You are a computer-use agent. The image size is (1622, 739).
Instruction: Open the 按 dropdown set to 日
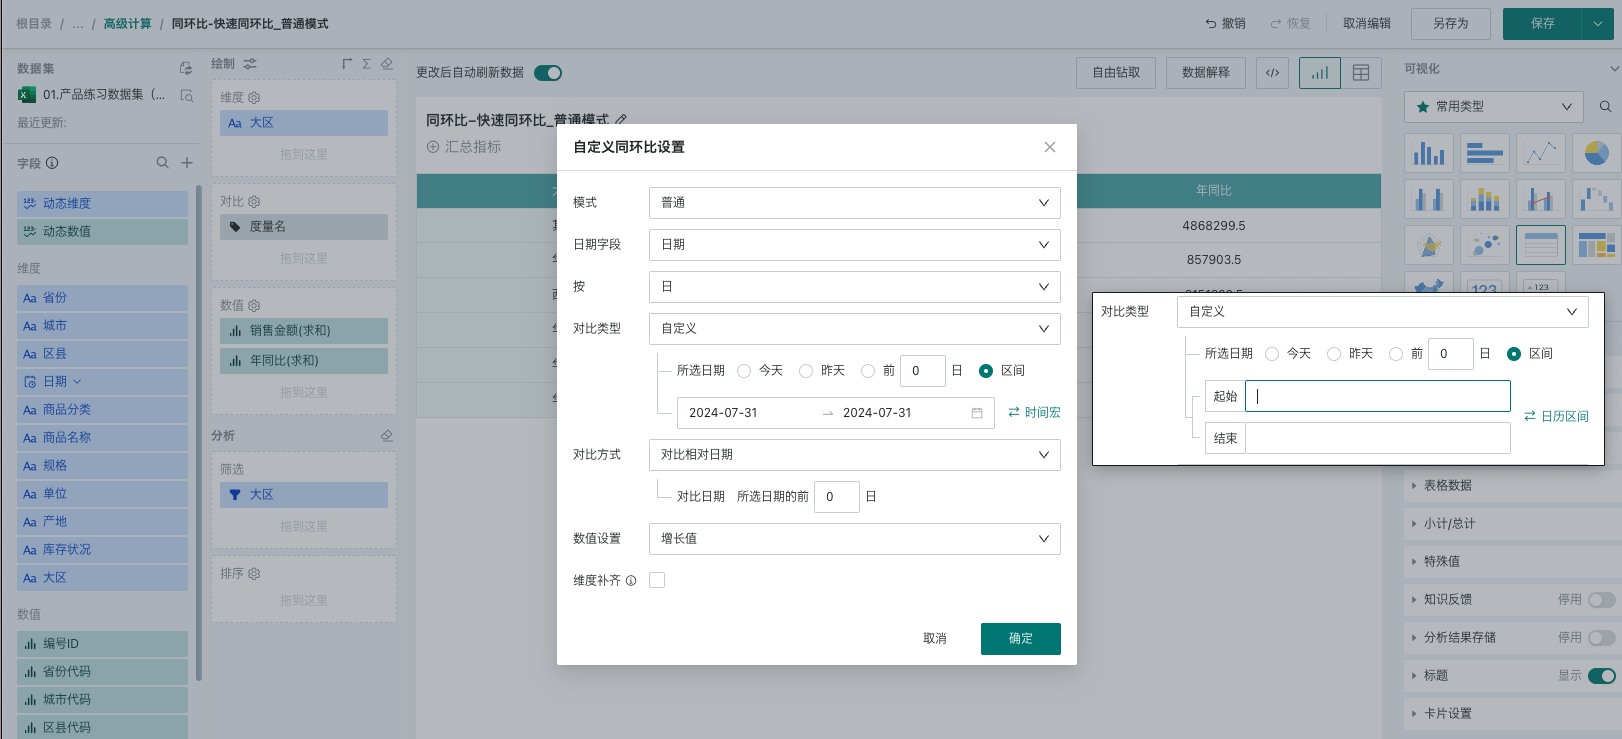pyautogui.click(x=854, y=287)
